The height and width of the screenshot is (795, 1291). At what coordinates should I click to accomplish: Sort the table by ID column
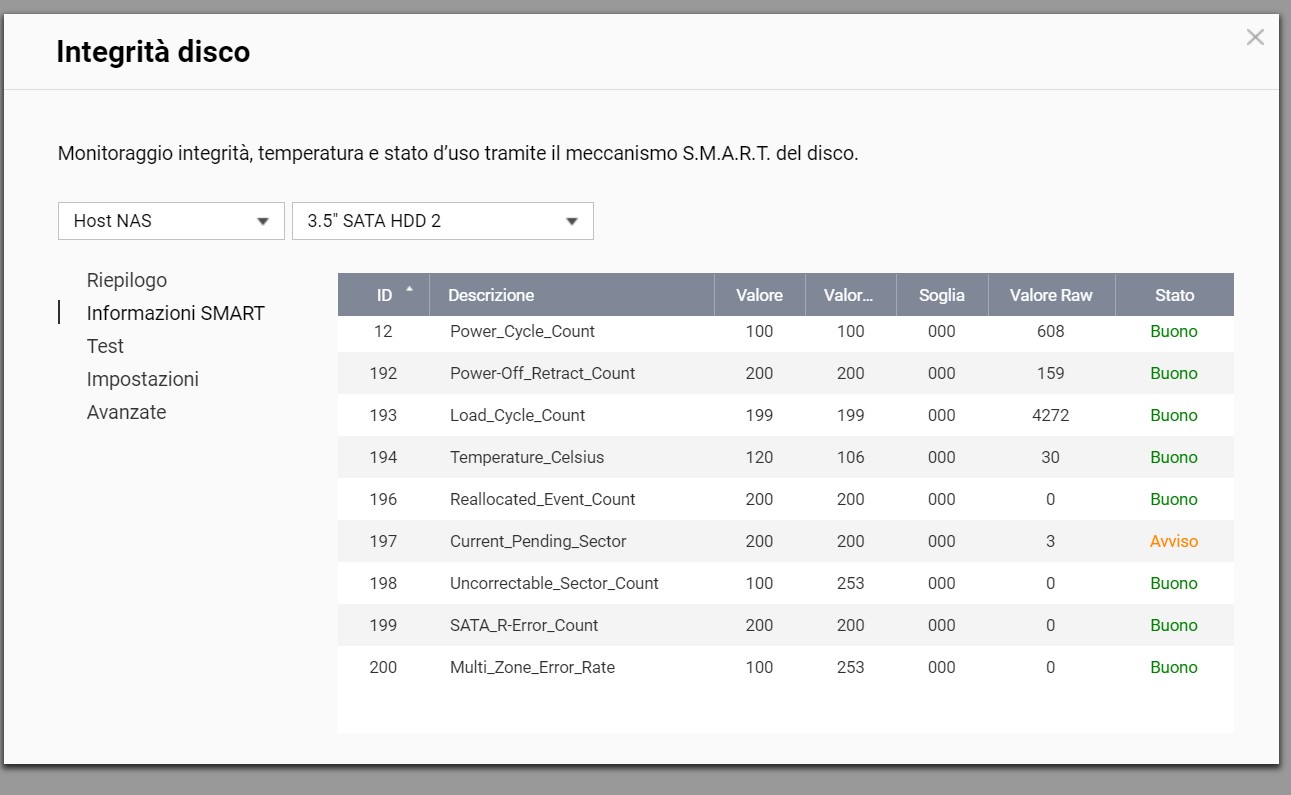(x=384, y=295)
